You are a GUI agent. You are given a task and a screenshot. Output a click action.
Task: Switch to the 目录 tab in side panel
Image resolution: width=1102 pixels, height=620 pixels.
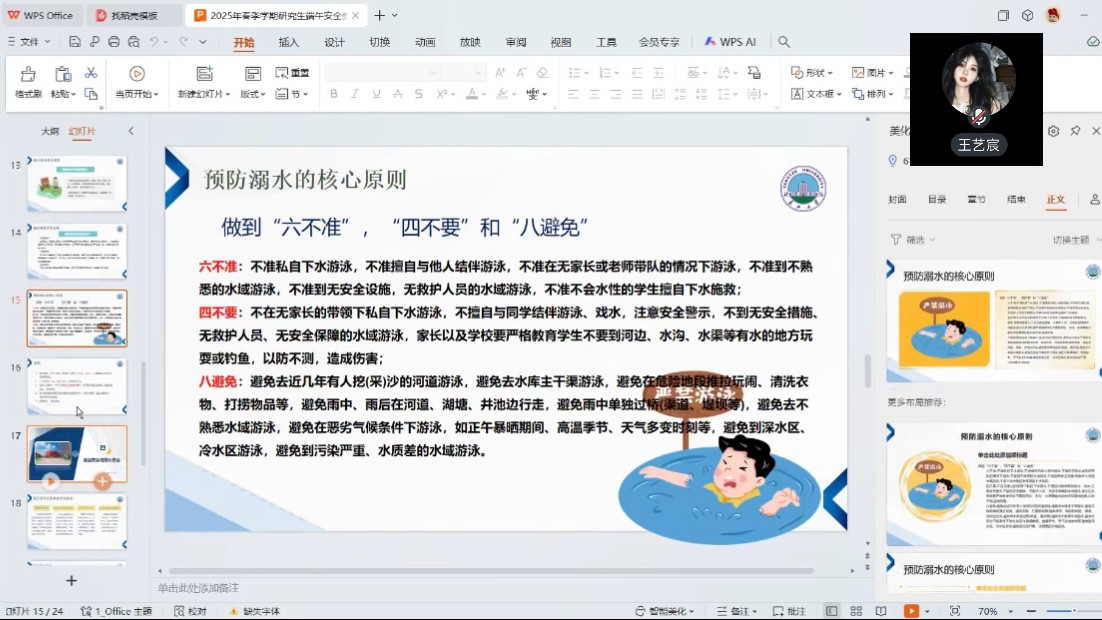pos(937,200)
